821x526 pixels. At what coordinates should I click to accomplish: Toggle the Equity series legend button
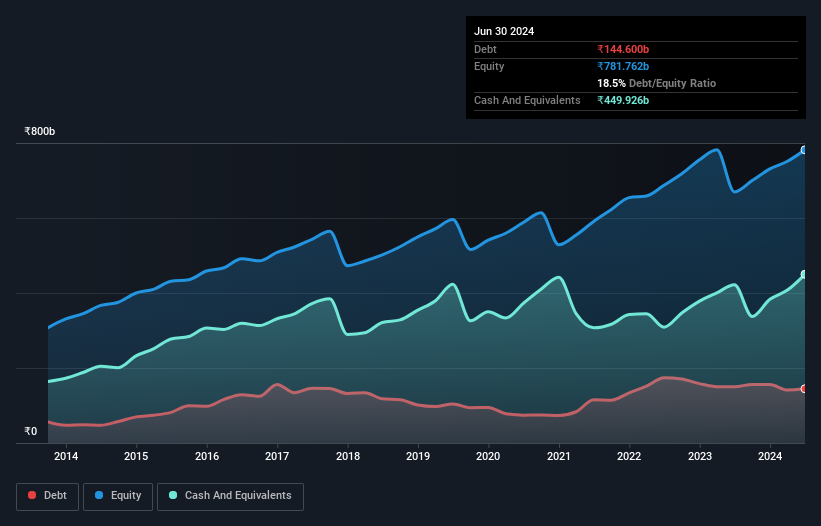click(x=118, y=496)
